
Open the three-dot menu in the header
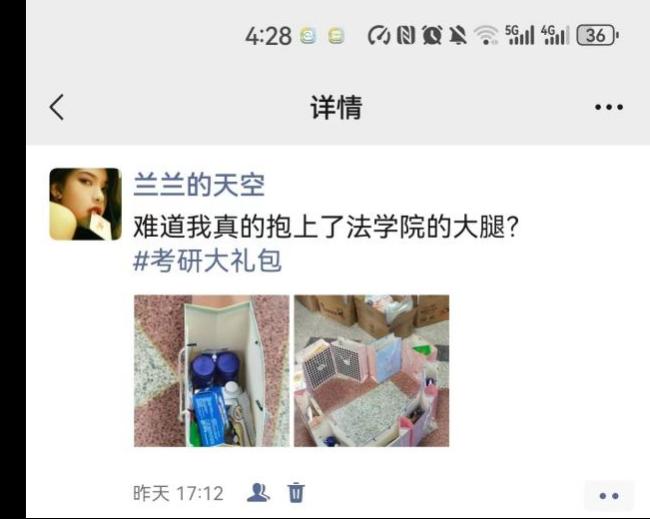[609, 107]
